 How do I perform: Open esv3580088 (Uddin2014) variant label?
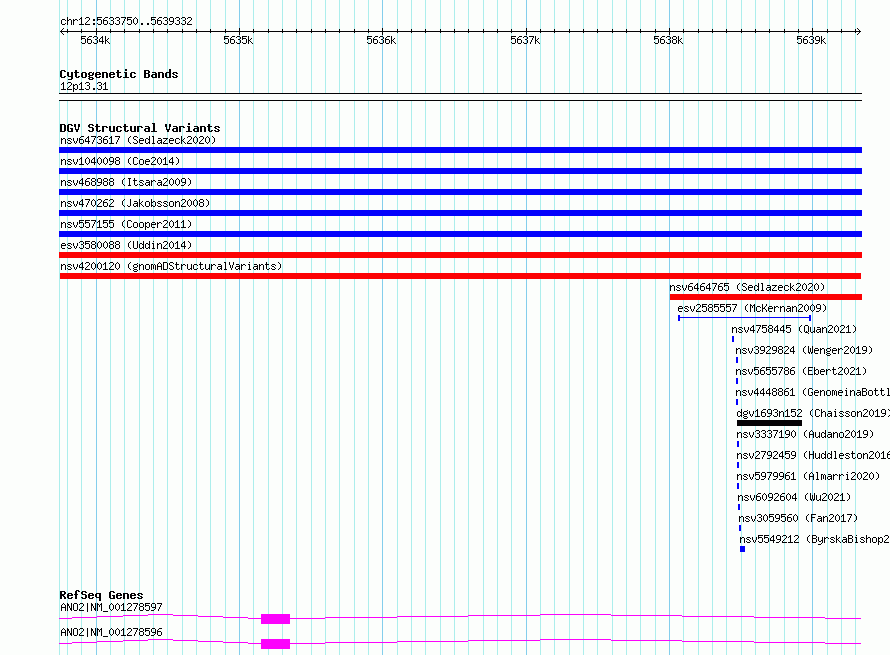click(126, 245)
